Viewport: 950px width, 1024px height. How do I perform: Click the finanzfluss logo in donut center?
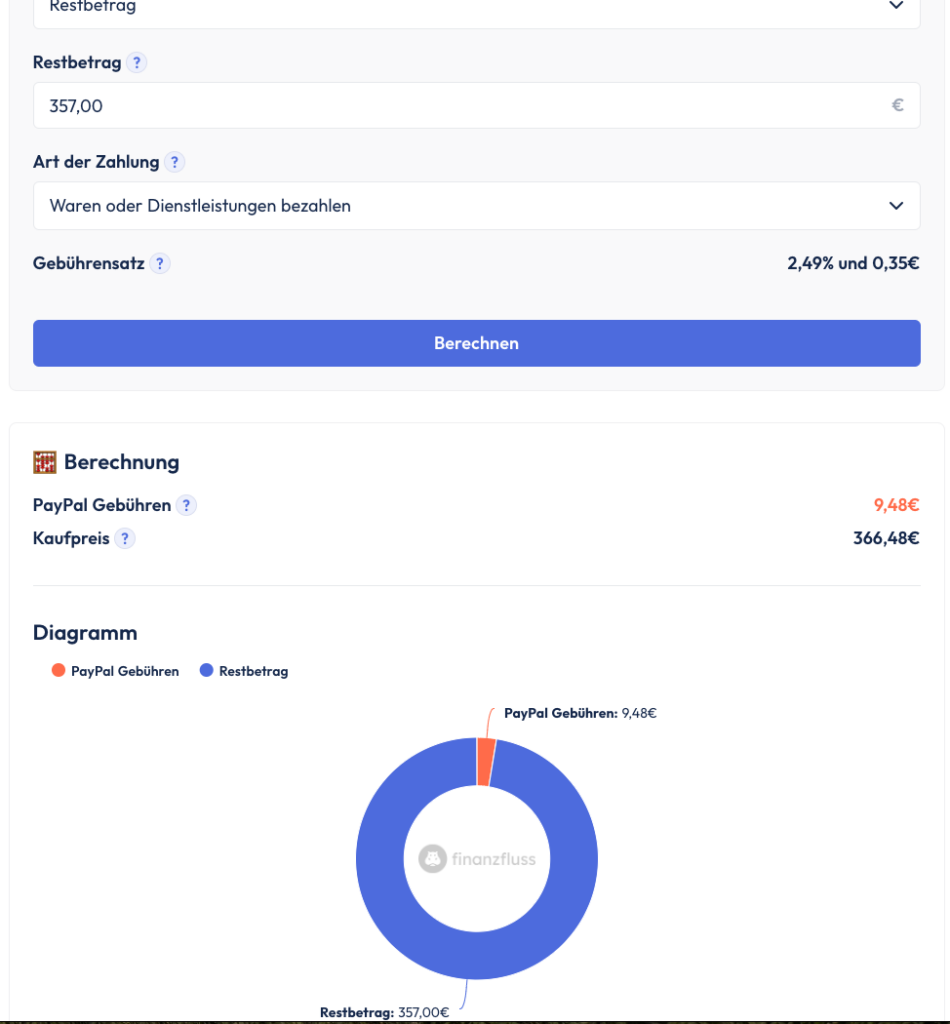click(x=477, y=859)
